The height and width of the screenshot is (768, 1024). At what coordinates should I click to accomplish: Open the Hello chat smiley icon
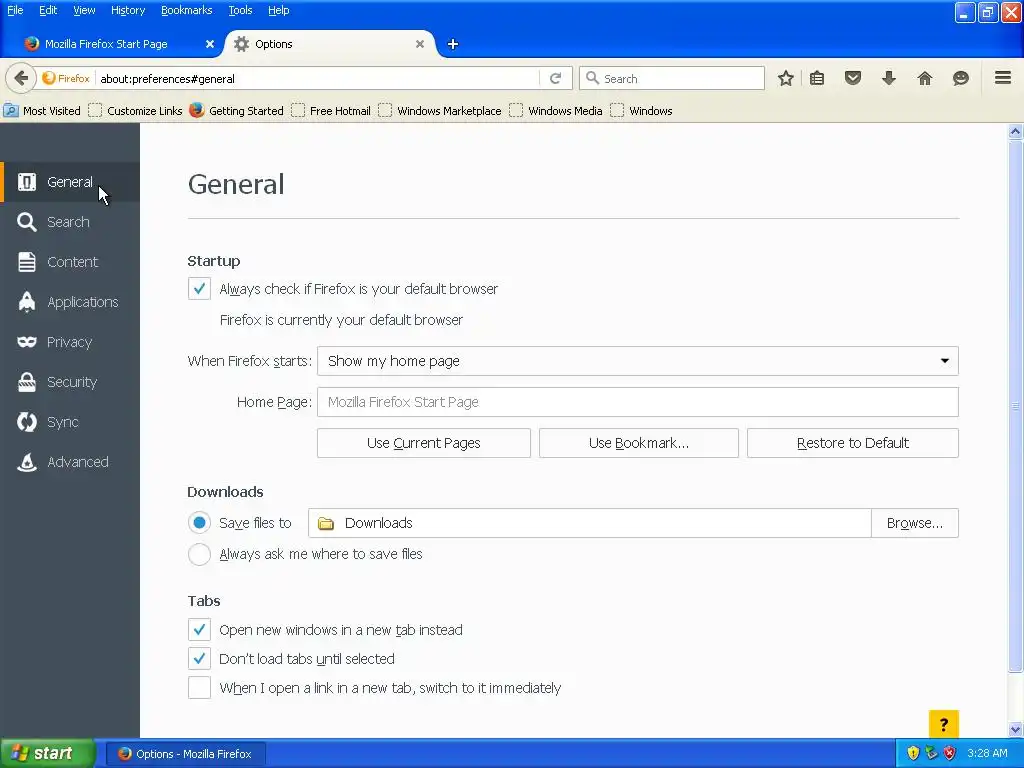(961, 78)
